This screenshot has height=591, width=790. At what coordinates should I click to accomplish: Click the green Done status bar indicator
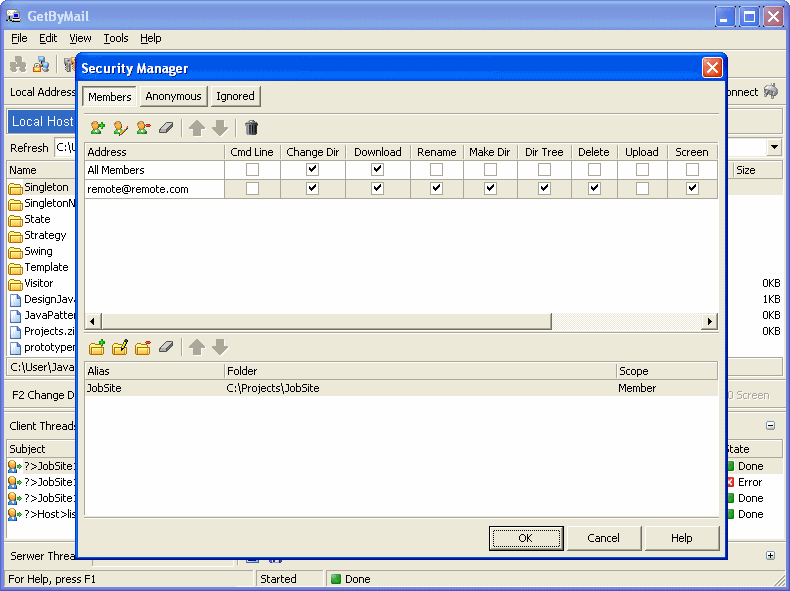(x=336, y=579)
